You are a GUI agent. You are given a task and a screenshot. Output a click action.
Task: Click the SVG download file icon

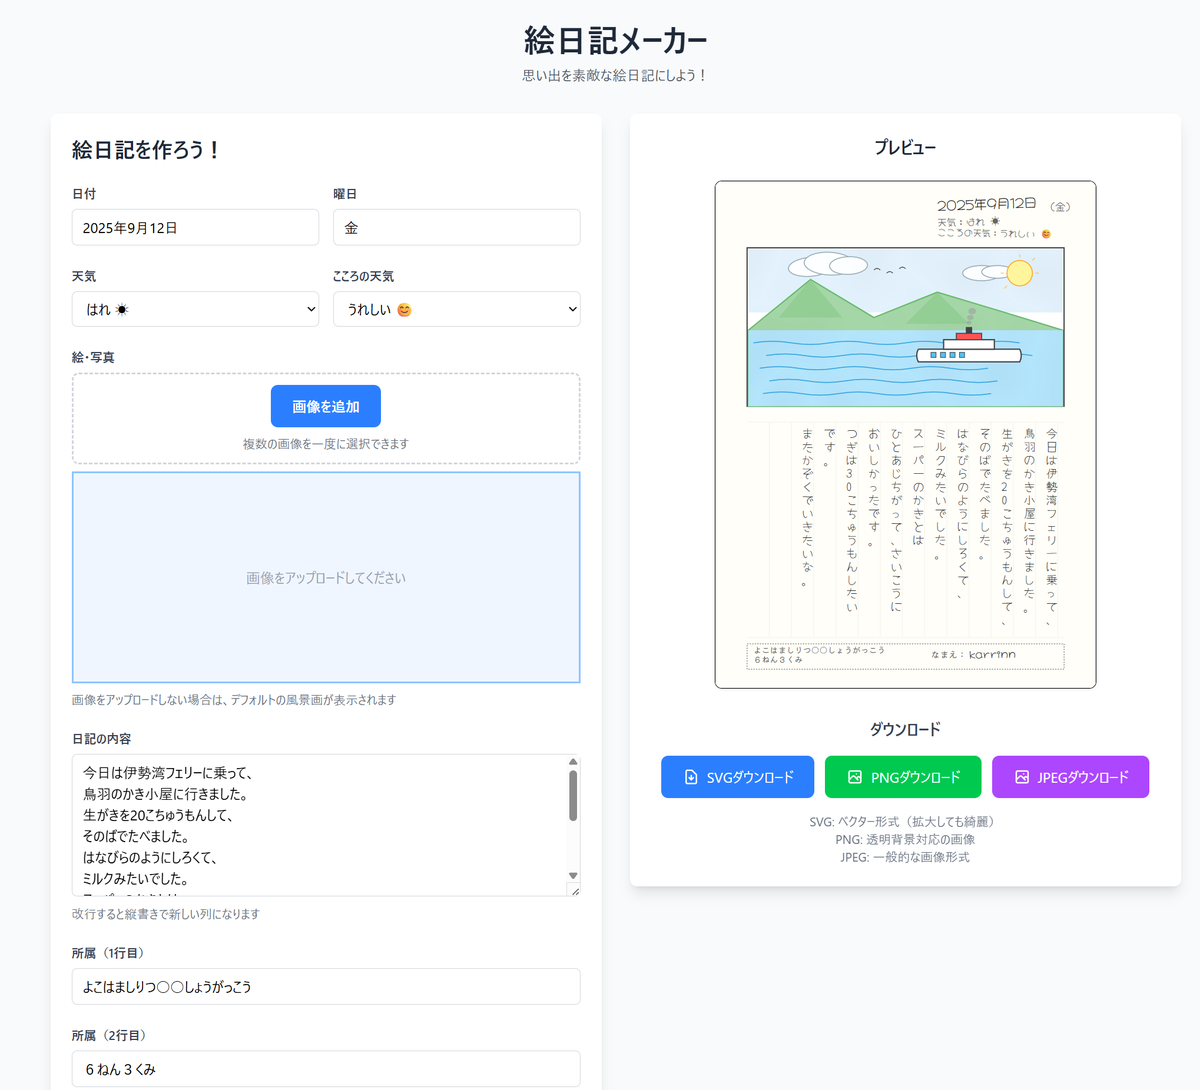click(x=691, y=777)
